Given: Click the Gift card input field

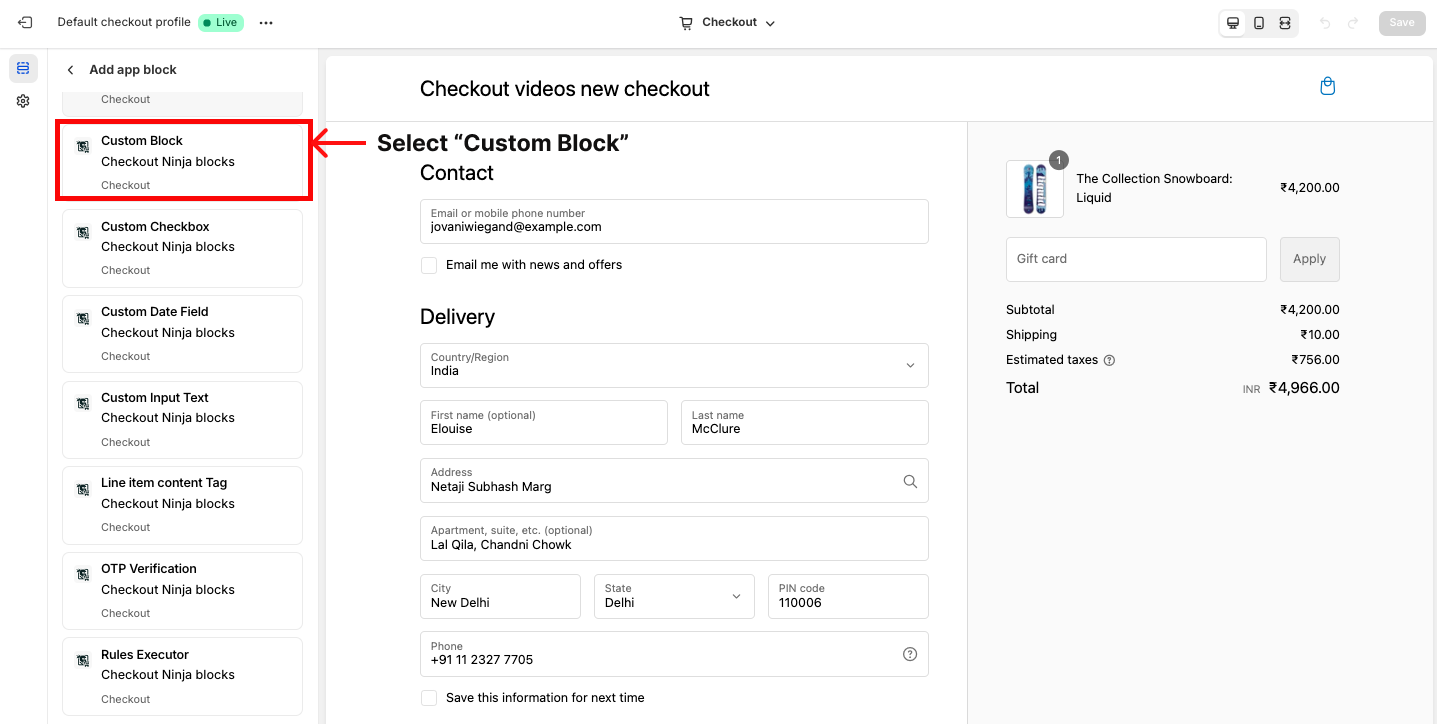Looking at the screenshot, I should (x=1135, y=259).
